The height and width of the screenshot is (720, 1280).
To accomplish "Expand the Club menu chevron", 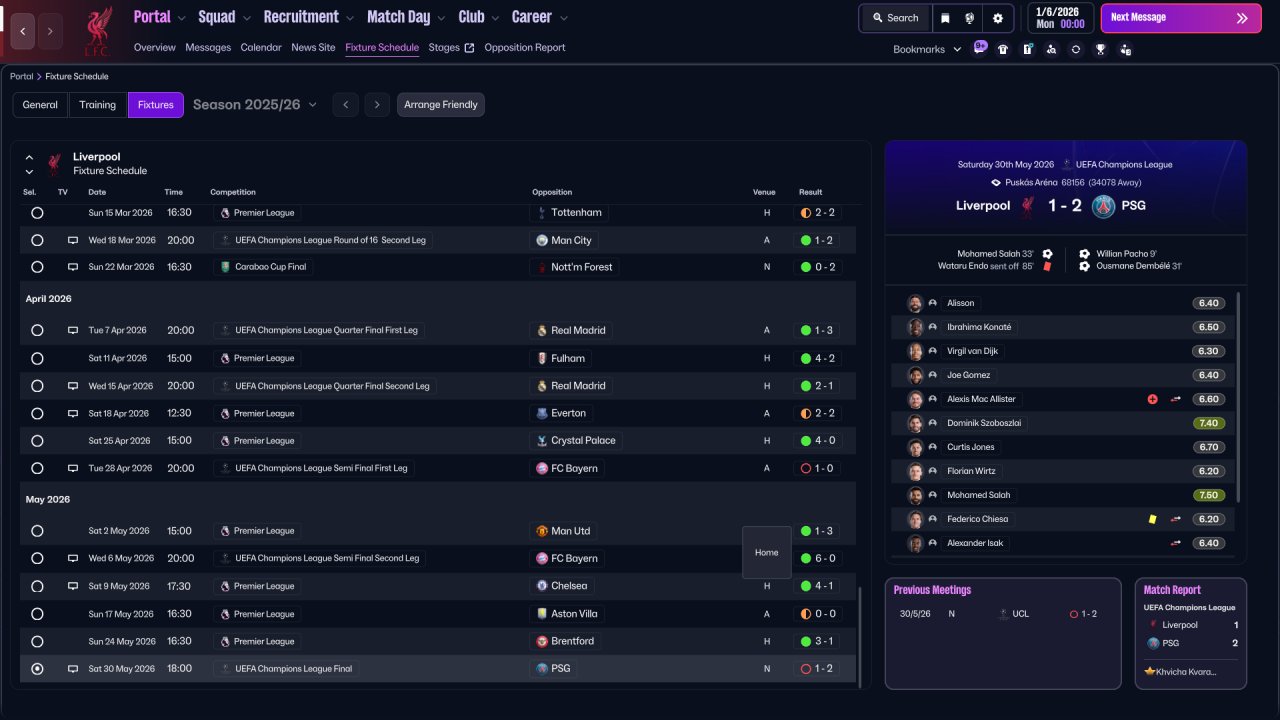I will (x=495, y=18).
